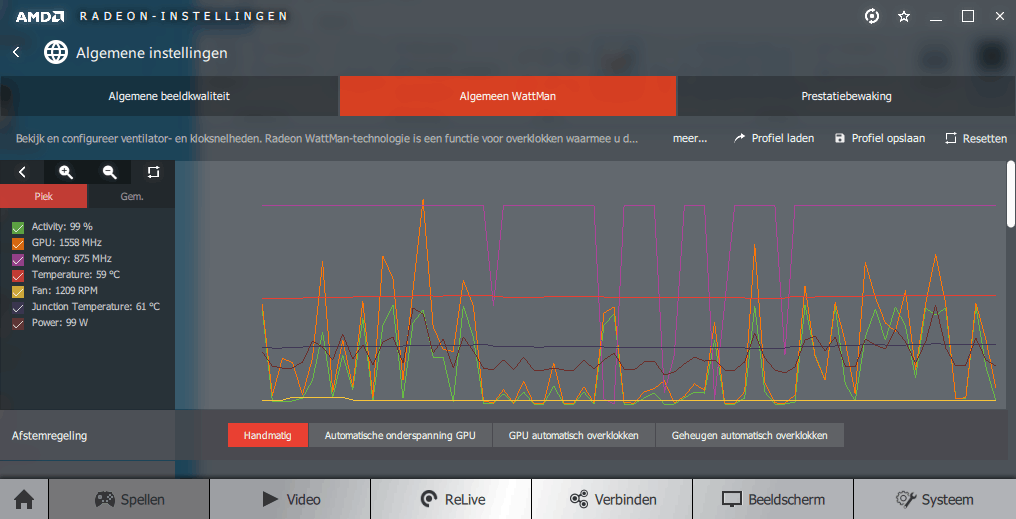Zoom out on the performance graph

point(110,172)
